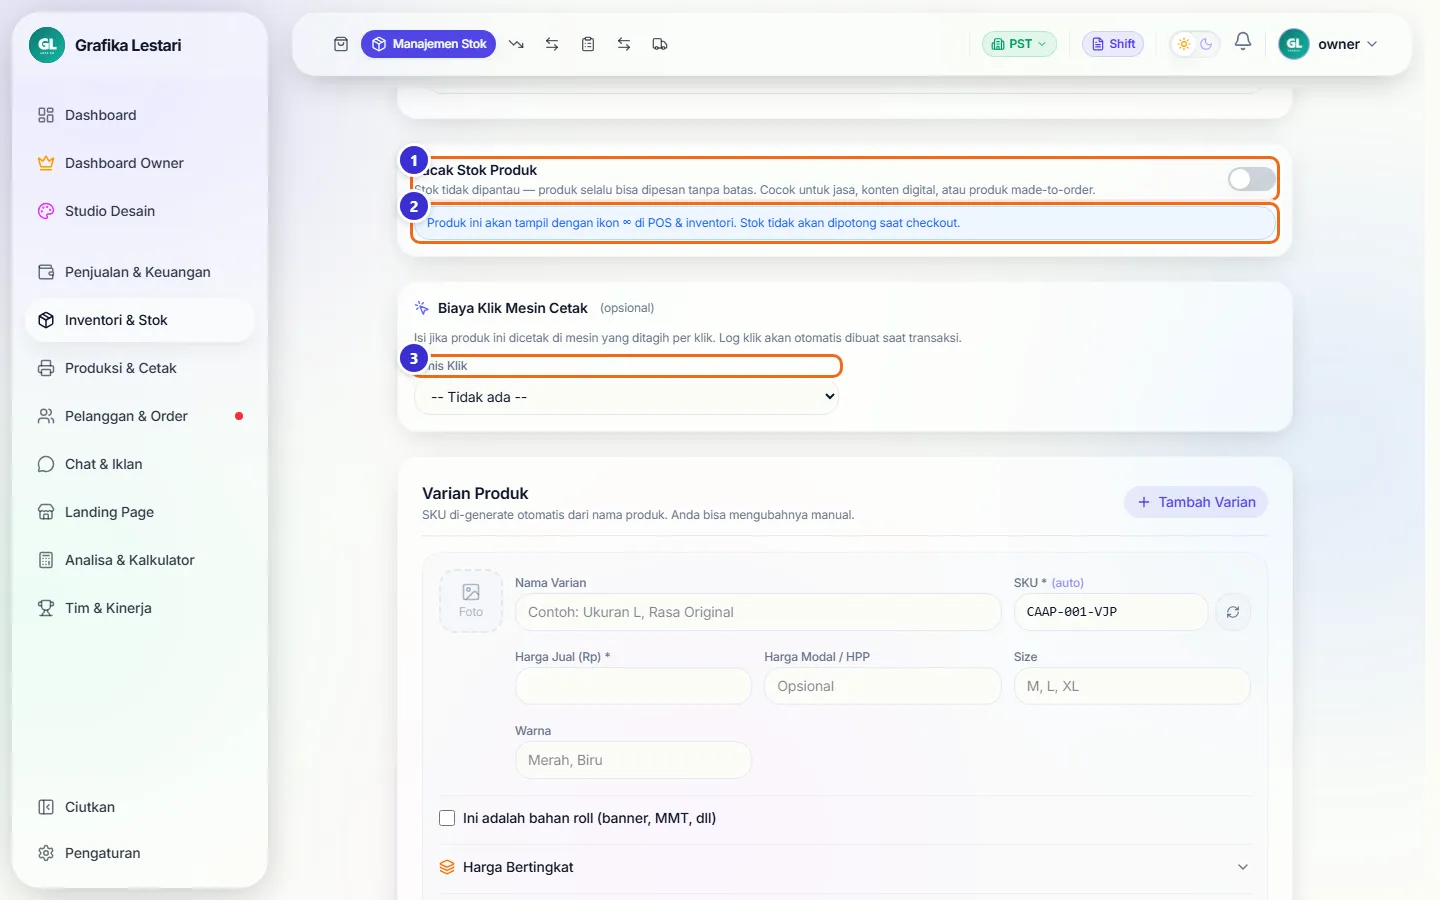
Task: Expand the Harga Bertingkat section
Action: pyautogui.click(x=845, y=867)
